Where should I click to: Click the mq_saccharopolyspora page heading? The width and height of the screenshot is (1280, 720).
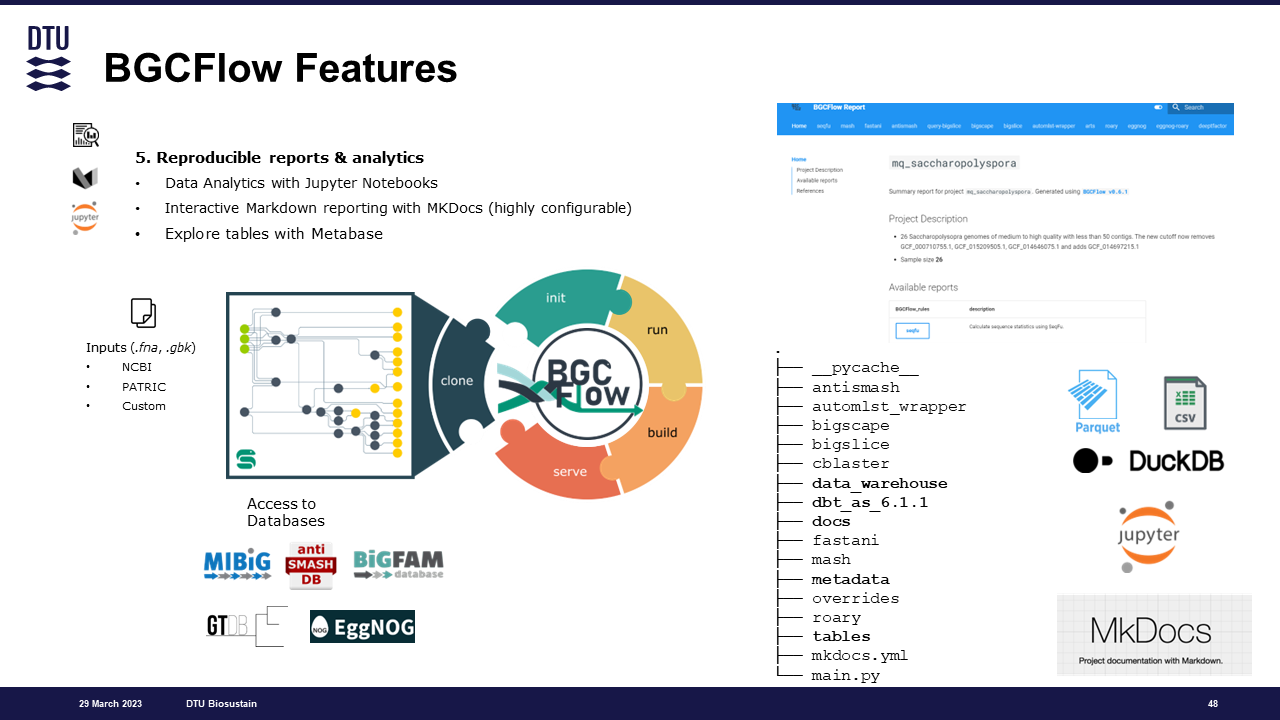(x=954, y=163)
